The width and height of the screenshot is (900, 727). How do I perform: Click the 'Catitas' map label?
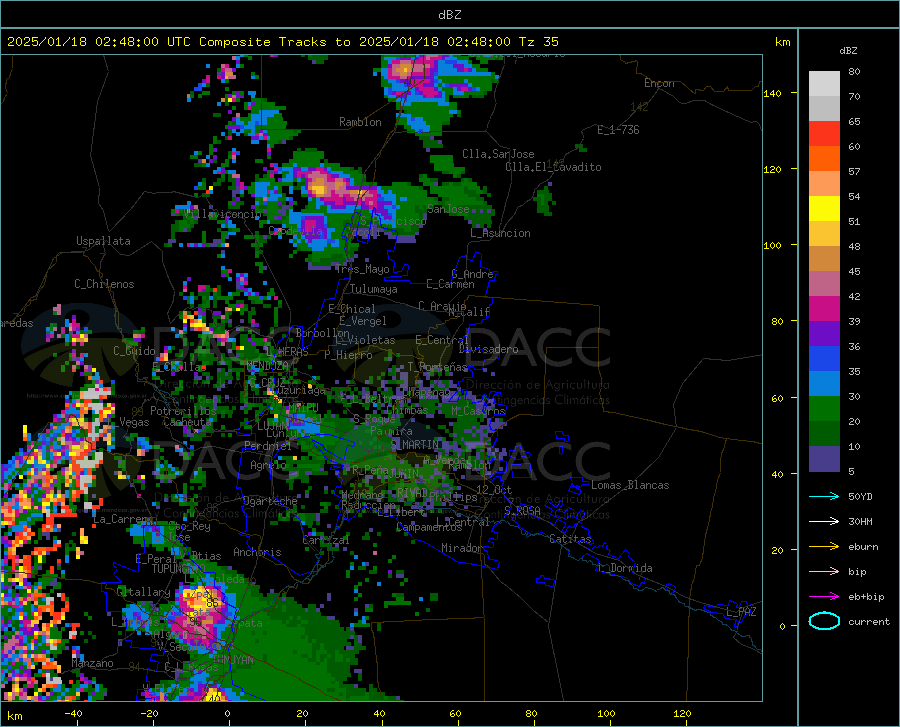point(571,539)
